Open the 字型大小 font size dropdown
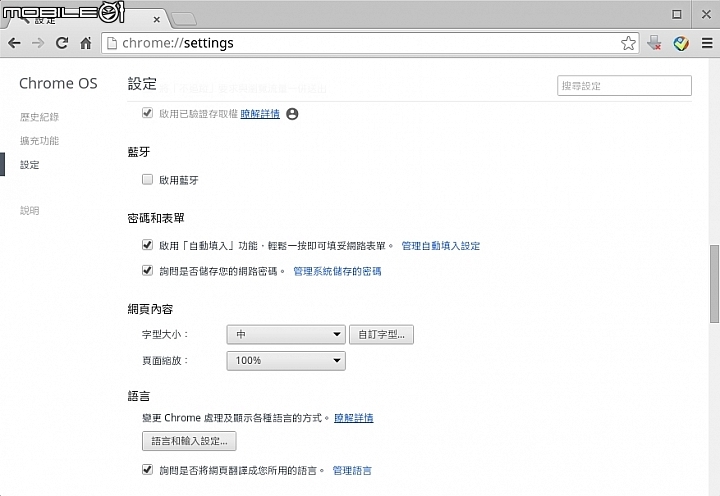Image resolution: width=720 pixels, height=496 pixels. [286, 334]
